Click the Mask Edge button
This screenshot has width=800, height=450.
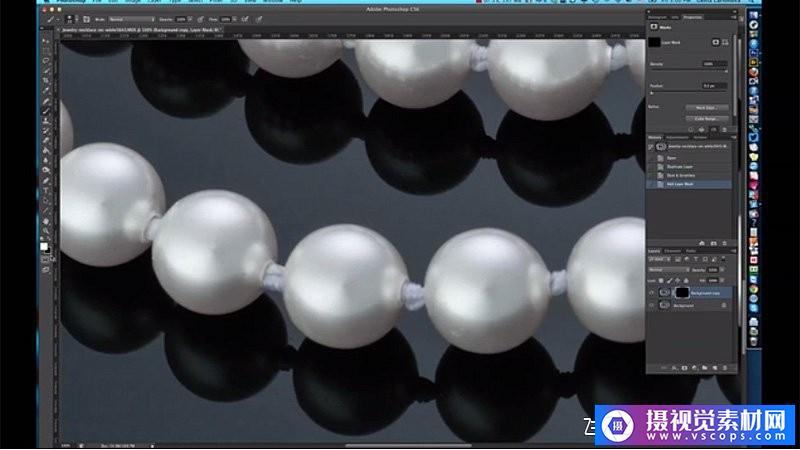707,108
